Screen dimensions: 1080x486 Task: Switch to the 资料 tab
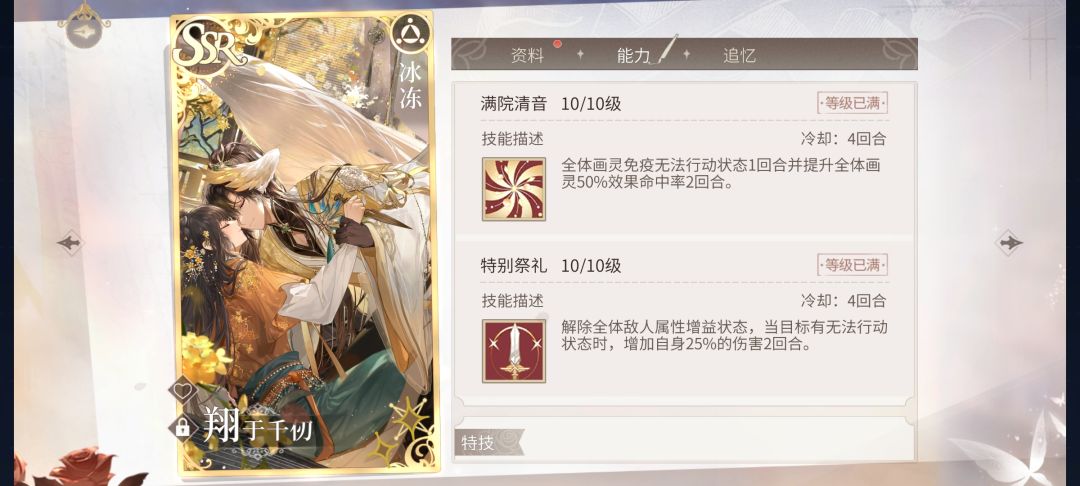[528, 56]
